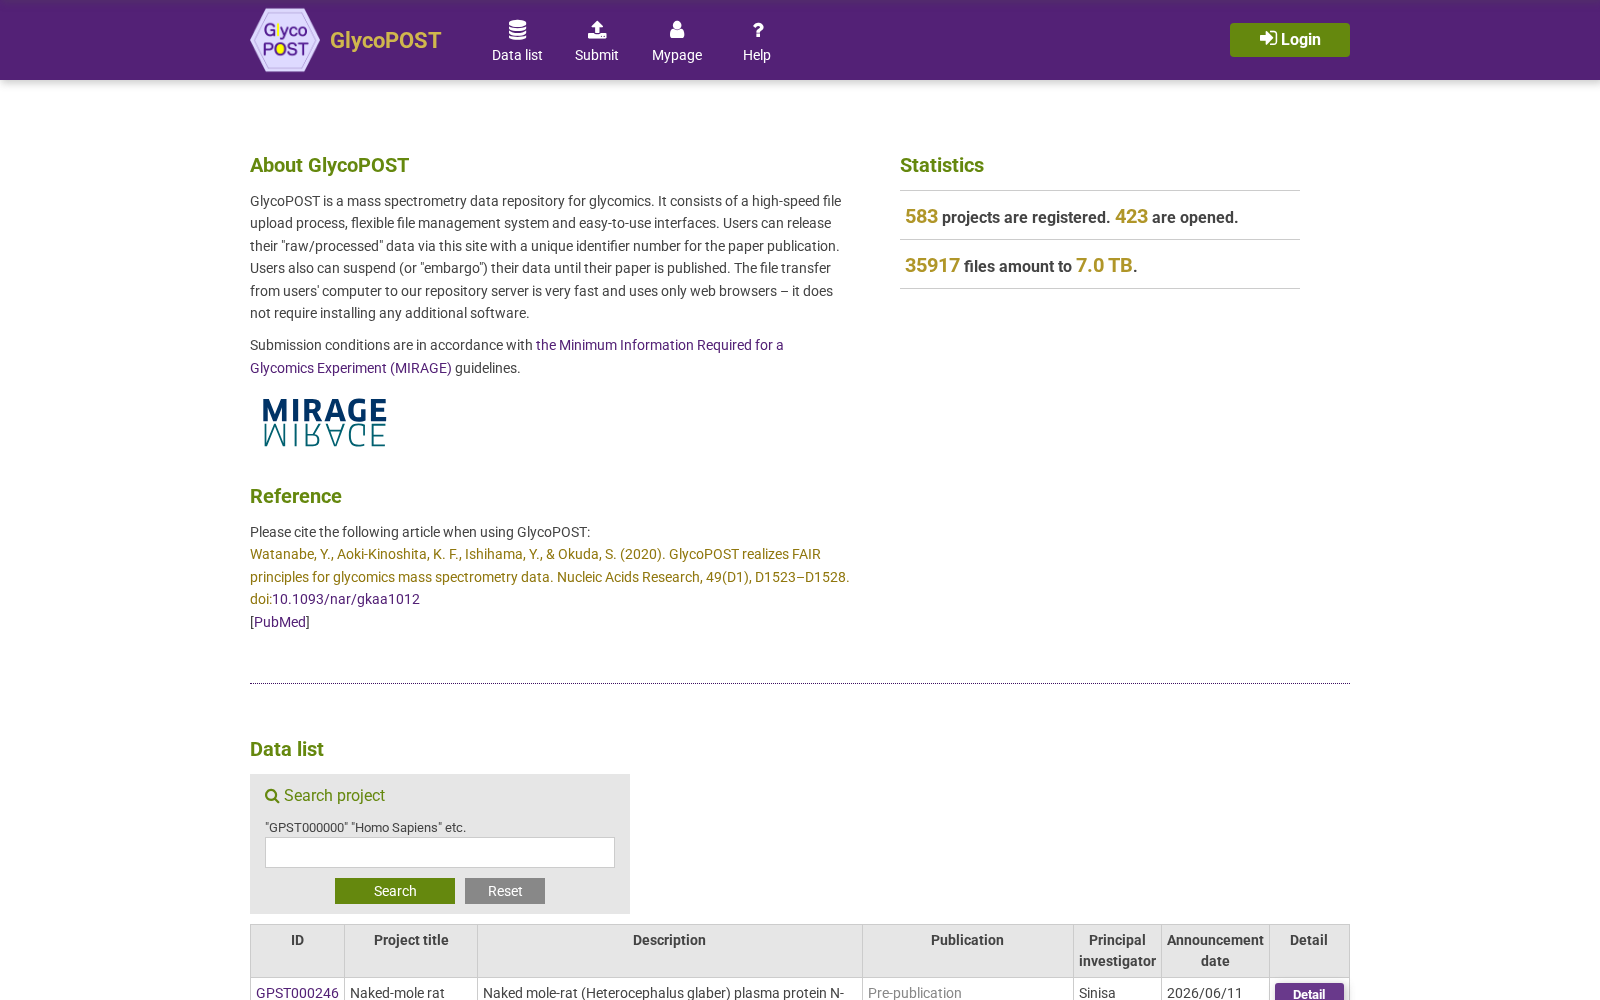Click the Help question mark icon
The height and width of the screenshot is (1000, 1600).
757,30
